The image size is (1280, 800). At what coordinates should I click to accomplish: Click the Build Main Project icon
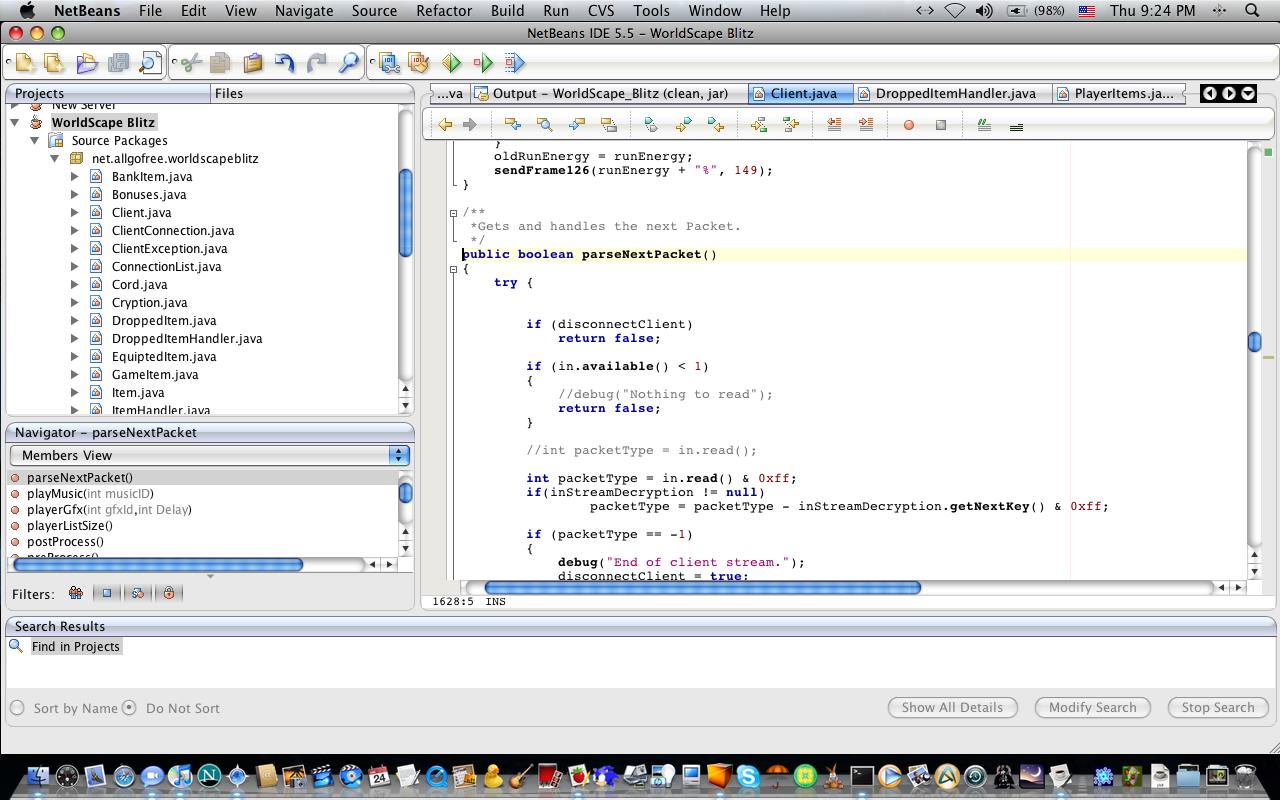point(389,63)
